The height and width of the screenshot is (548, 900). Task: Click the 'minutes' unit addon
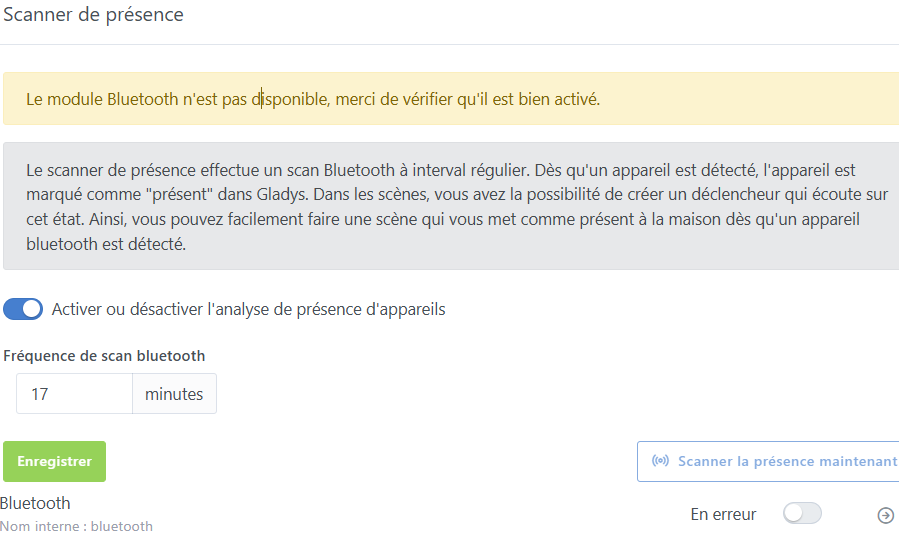[174, 394]
